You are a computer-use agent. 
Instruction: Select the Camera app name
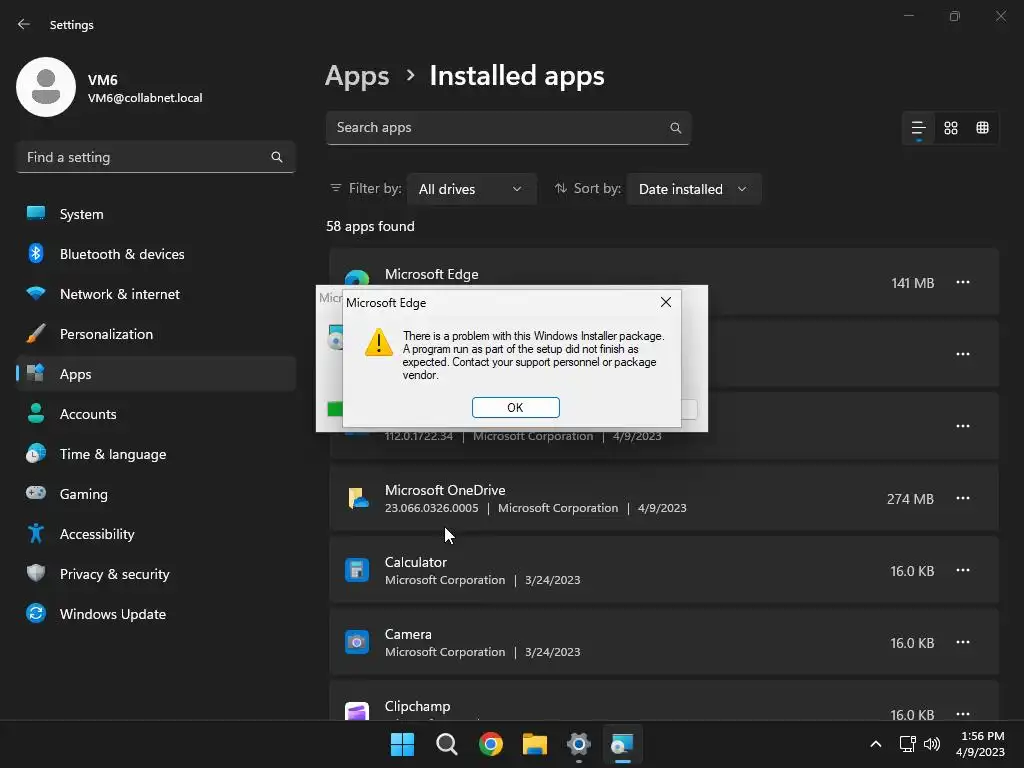[408, 634]
